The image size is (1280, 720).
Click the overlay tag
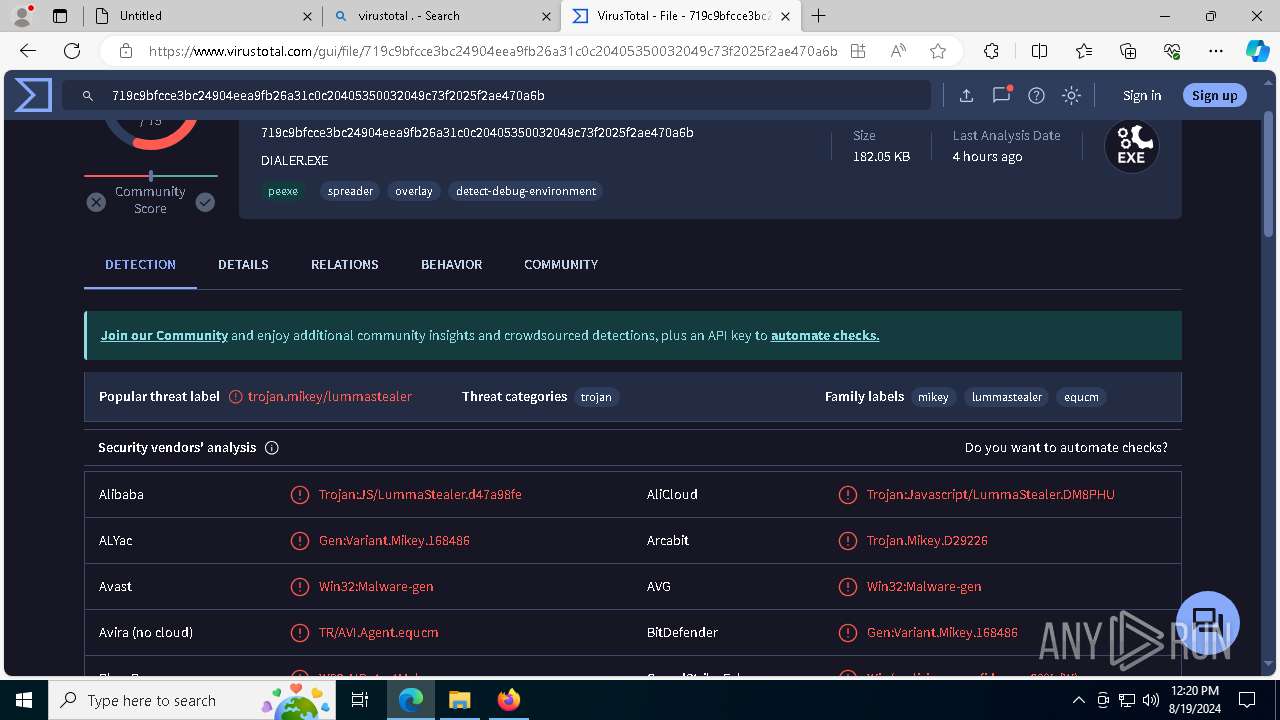point(414,191)
